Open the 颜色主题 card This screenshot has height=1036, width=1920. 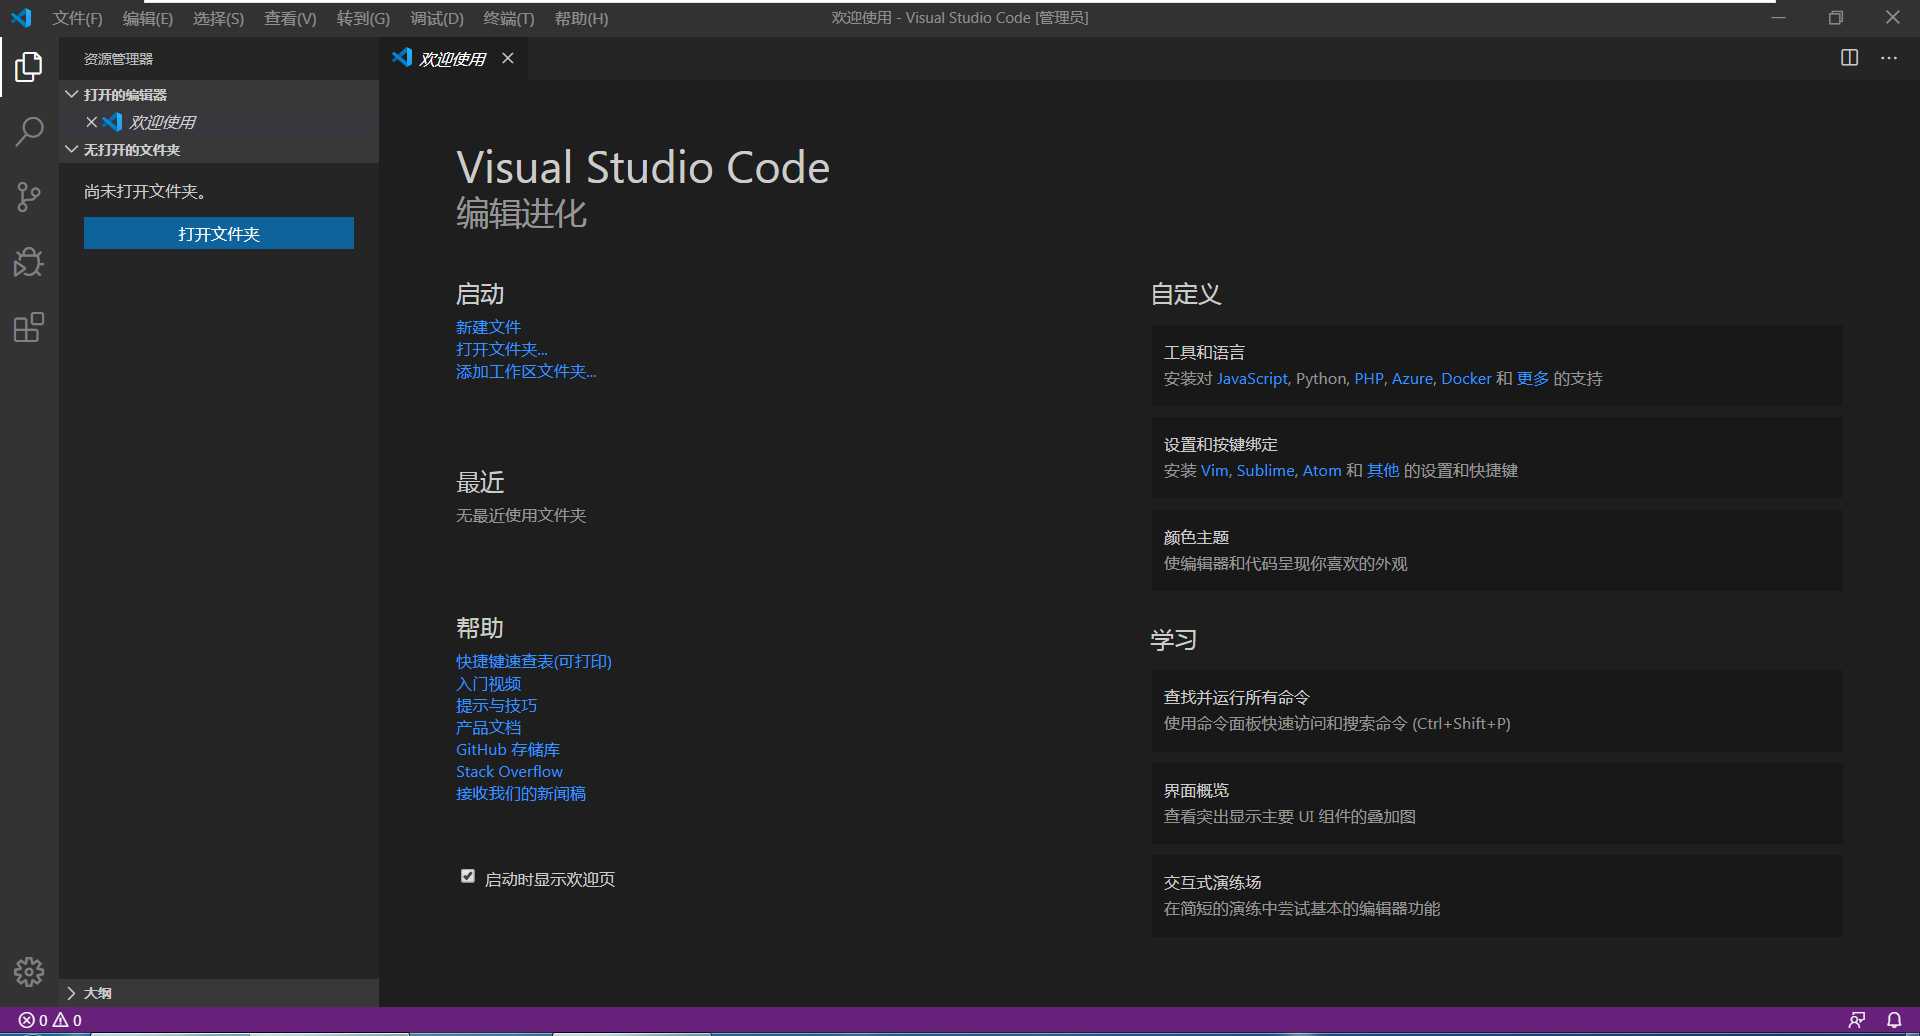click(x=1497, y=550)
